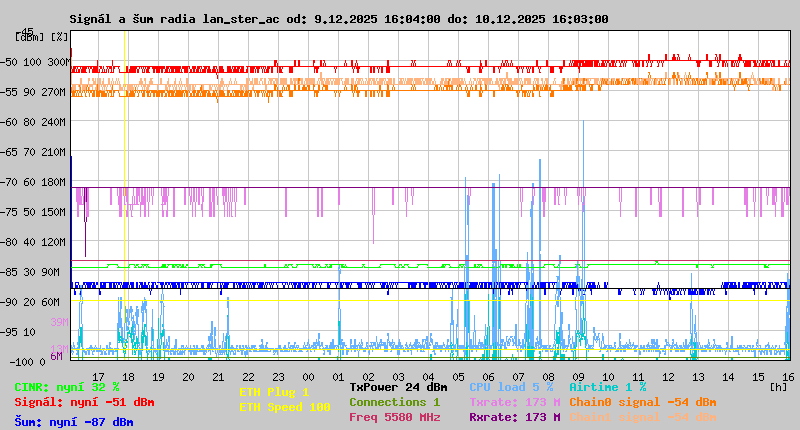Click the orange Chain0 signal legend label
The image size is (800, 430).
tap(642, 402)
